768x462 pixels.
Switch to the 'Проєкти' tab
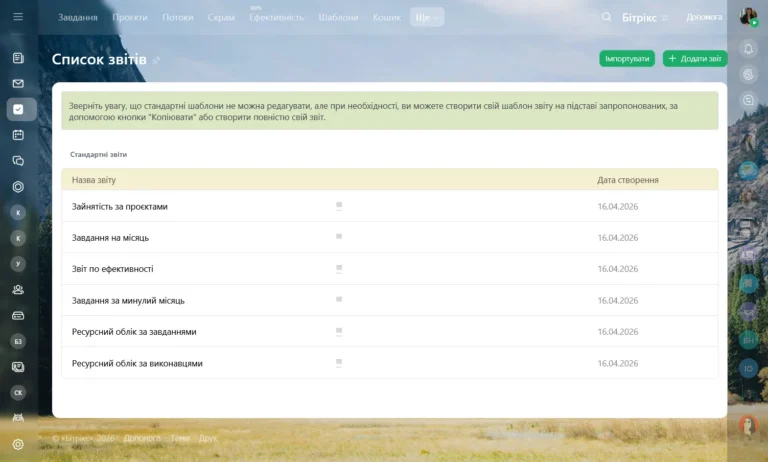(130, 18)
